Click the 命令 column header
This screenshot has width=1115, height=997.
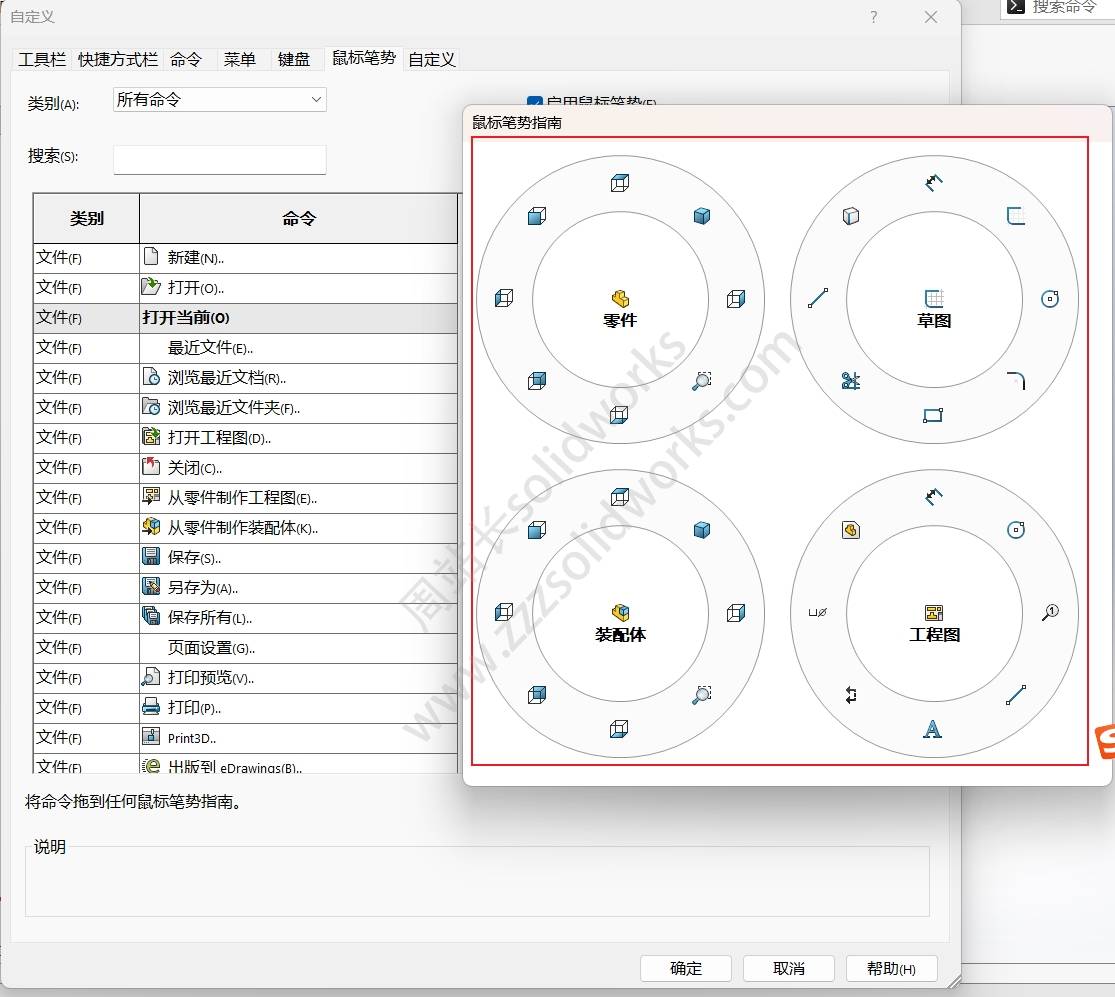coord(299,218)
